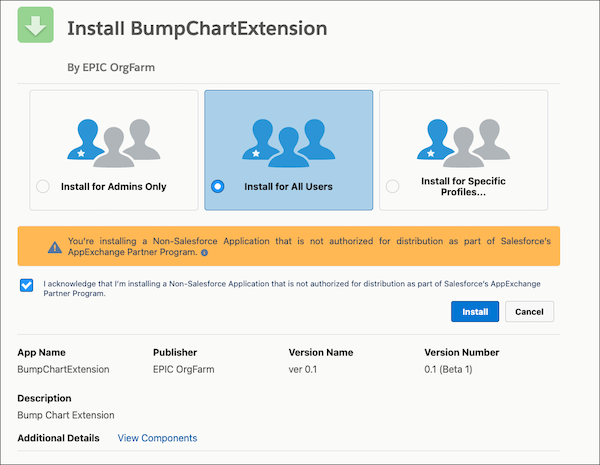Viewport: 600px width, 465px height.
Task: Click the Install for All Users label
Action: [289, 186]
